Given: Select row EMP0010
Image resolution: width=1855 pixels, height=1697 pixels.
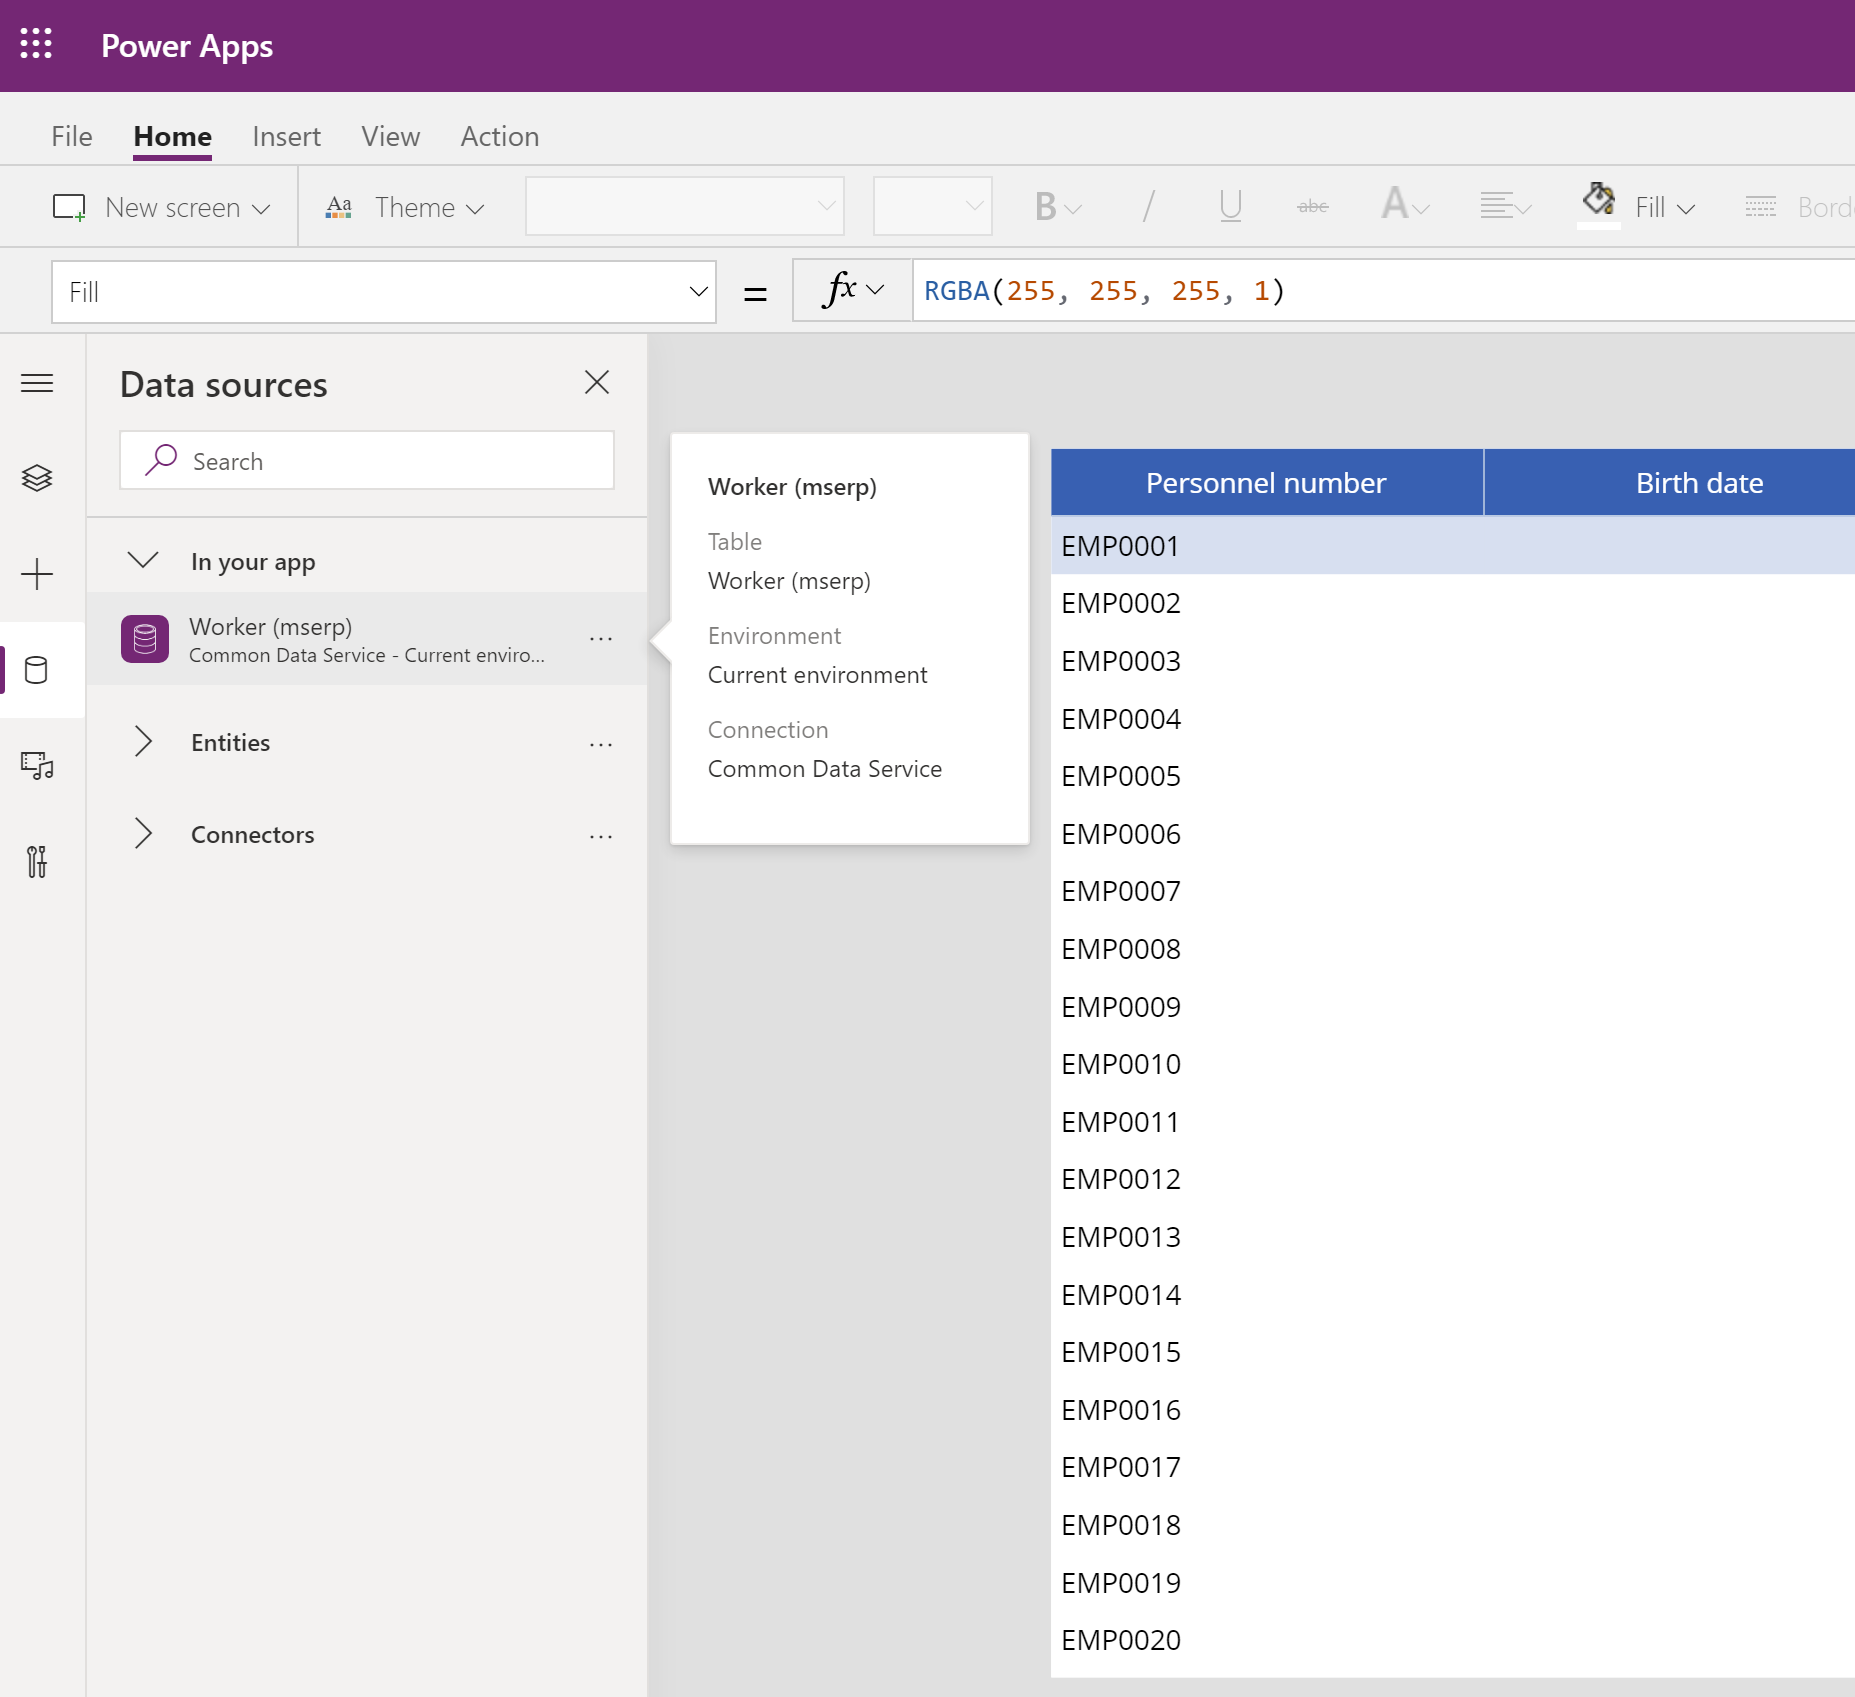Looking at the screenshot, I should point(1453,1064).
